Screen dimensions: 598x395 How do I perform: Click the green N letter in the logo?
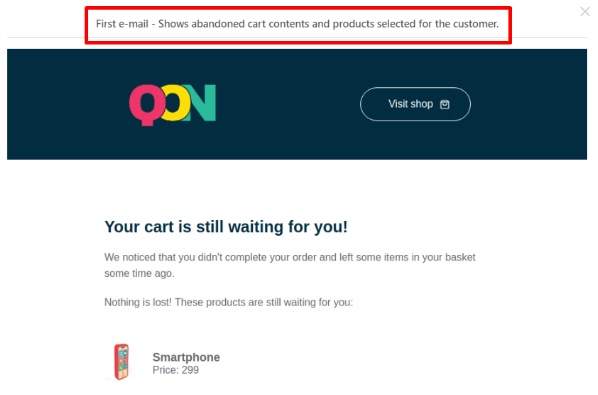201,103
